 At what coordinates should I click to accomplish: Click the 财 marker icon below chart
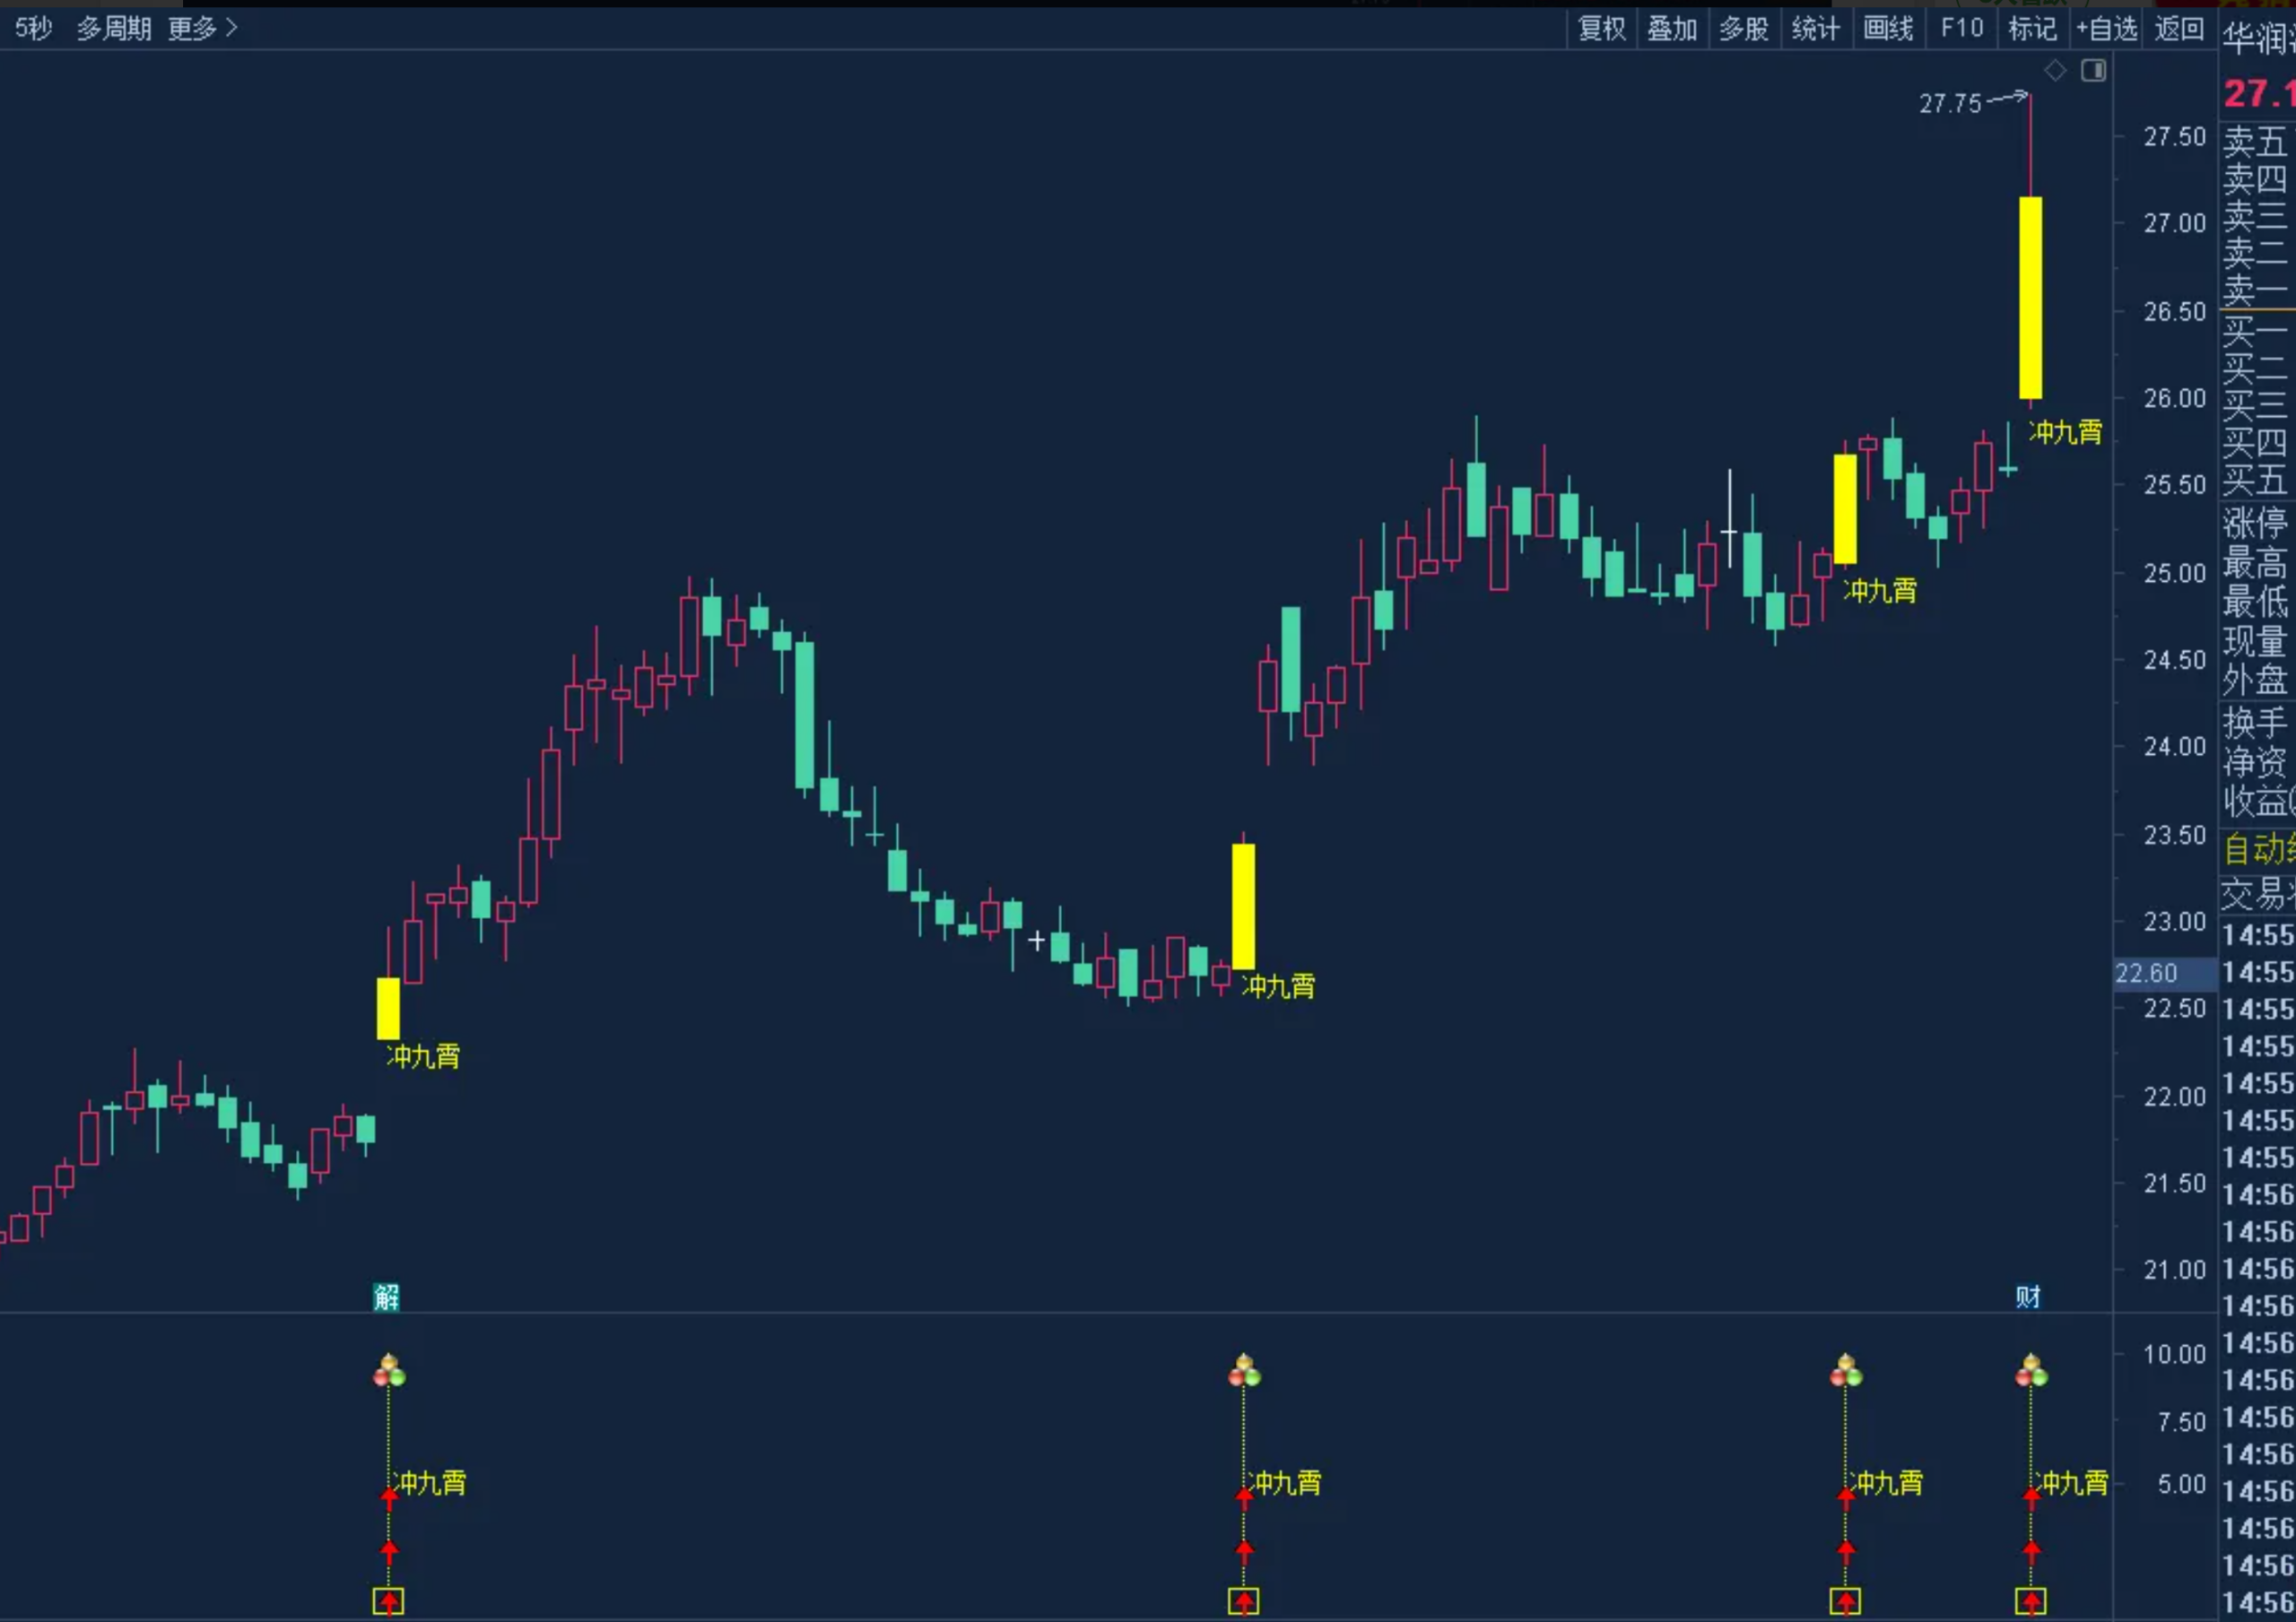point(2027,1297)
